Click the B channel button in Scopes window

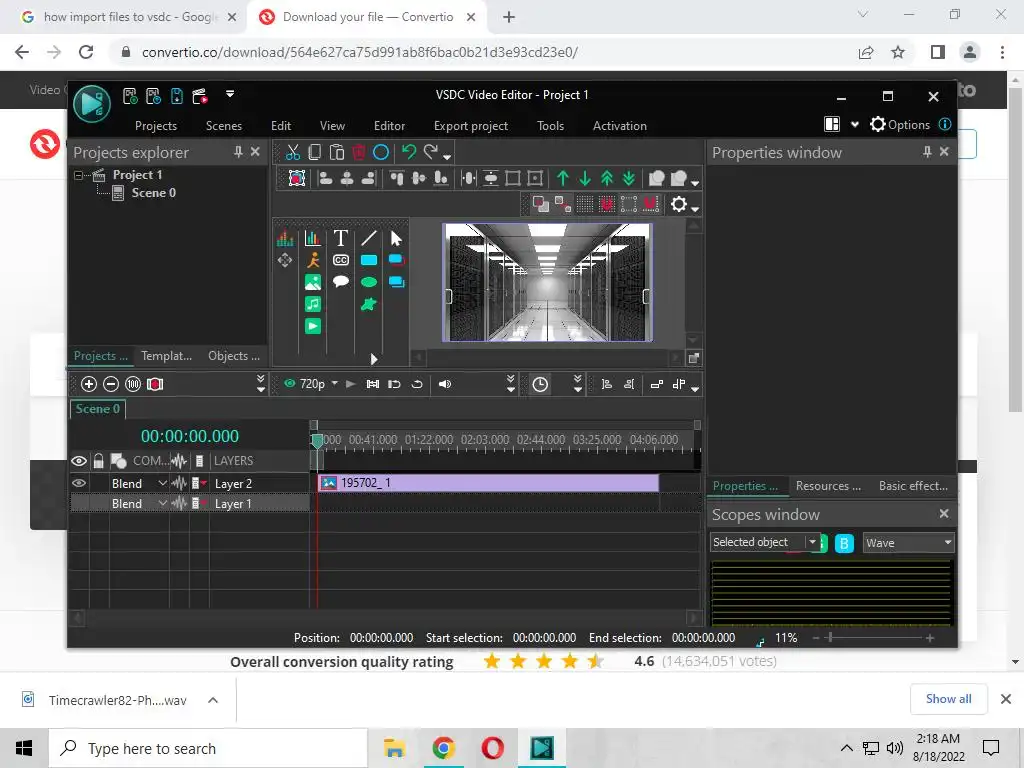tap(844, 543)
